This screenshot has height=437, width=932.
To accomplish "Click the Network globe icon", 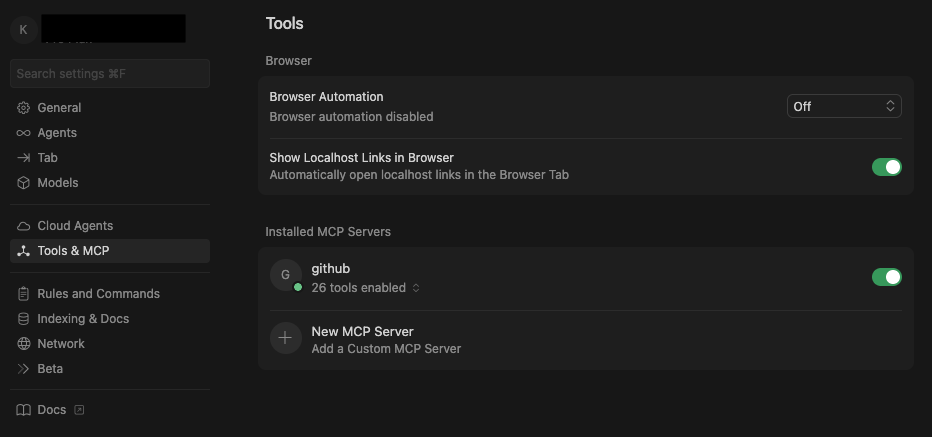I will point(24,344).
